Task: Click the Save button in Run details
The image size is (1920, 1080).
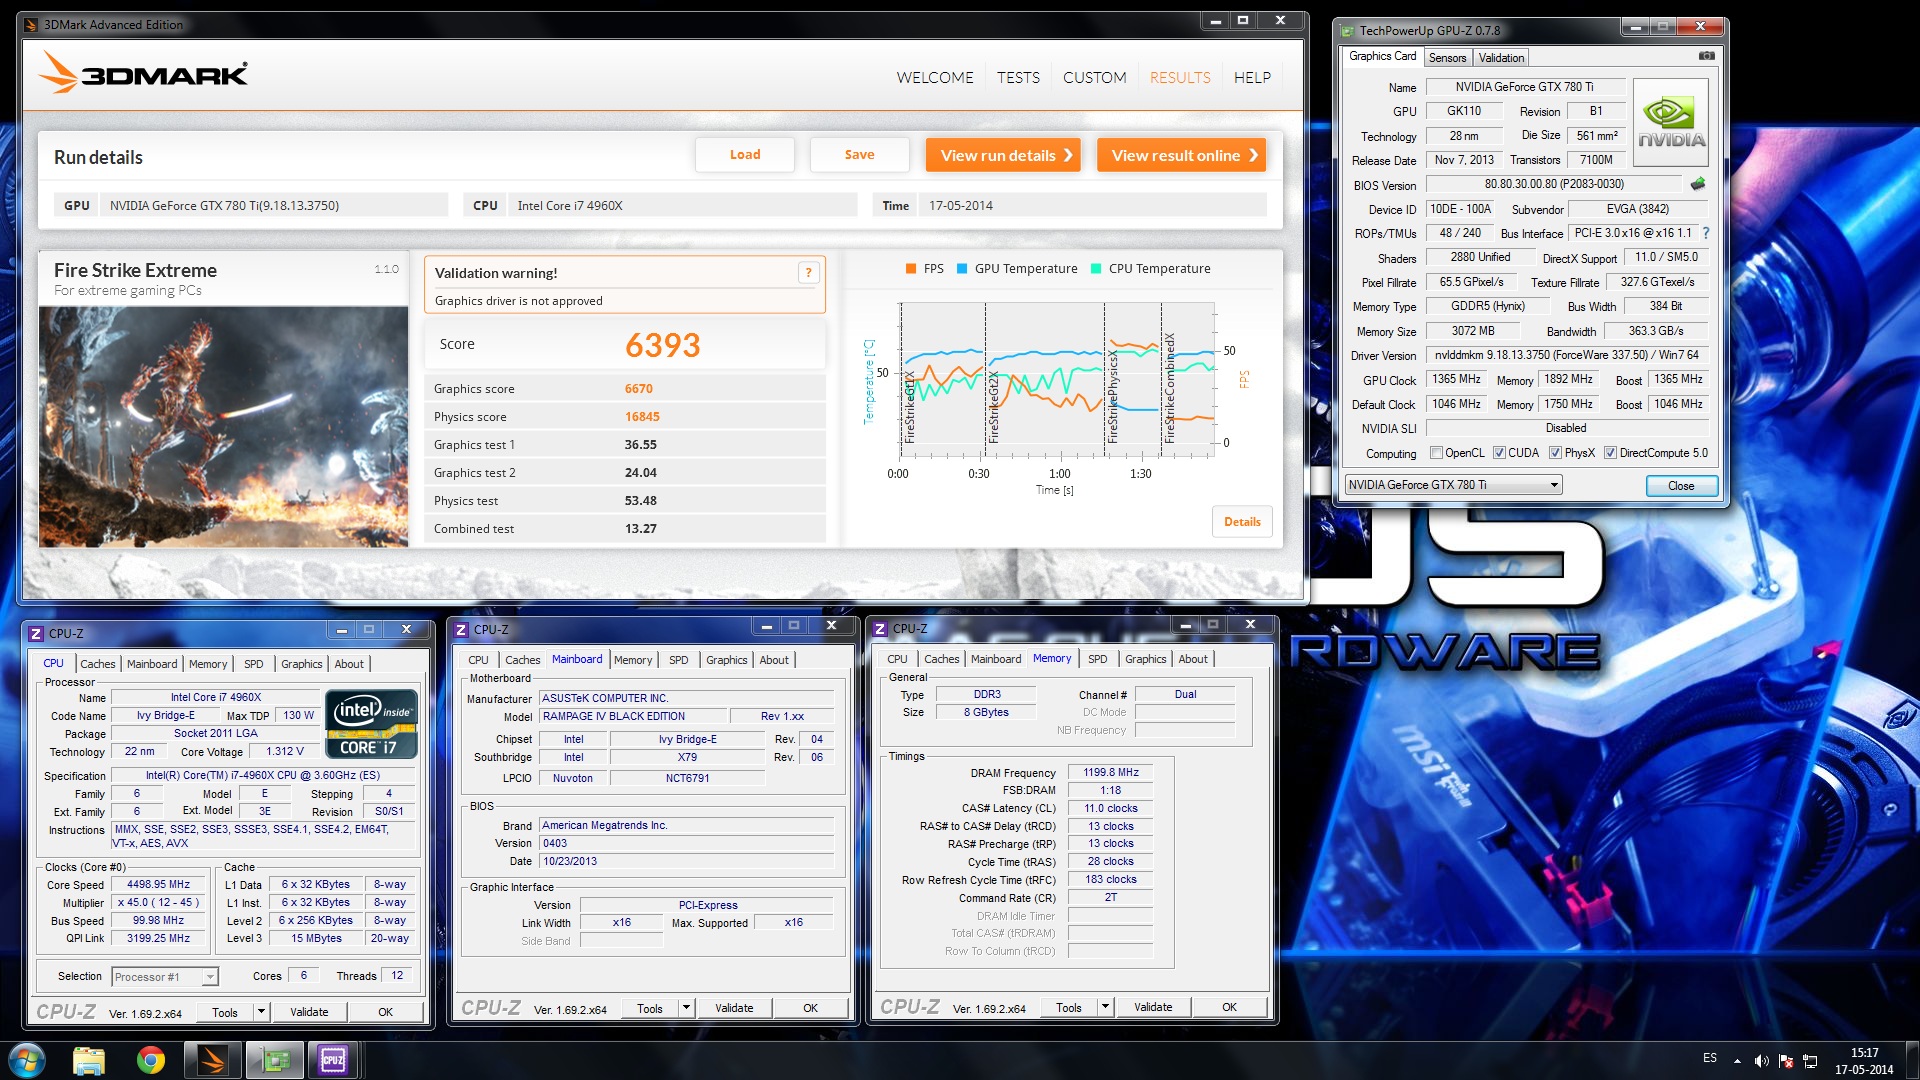Action: [859, 155]
